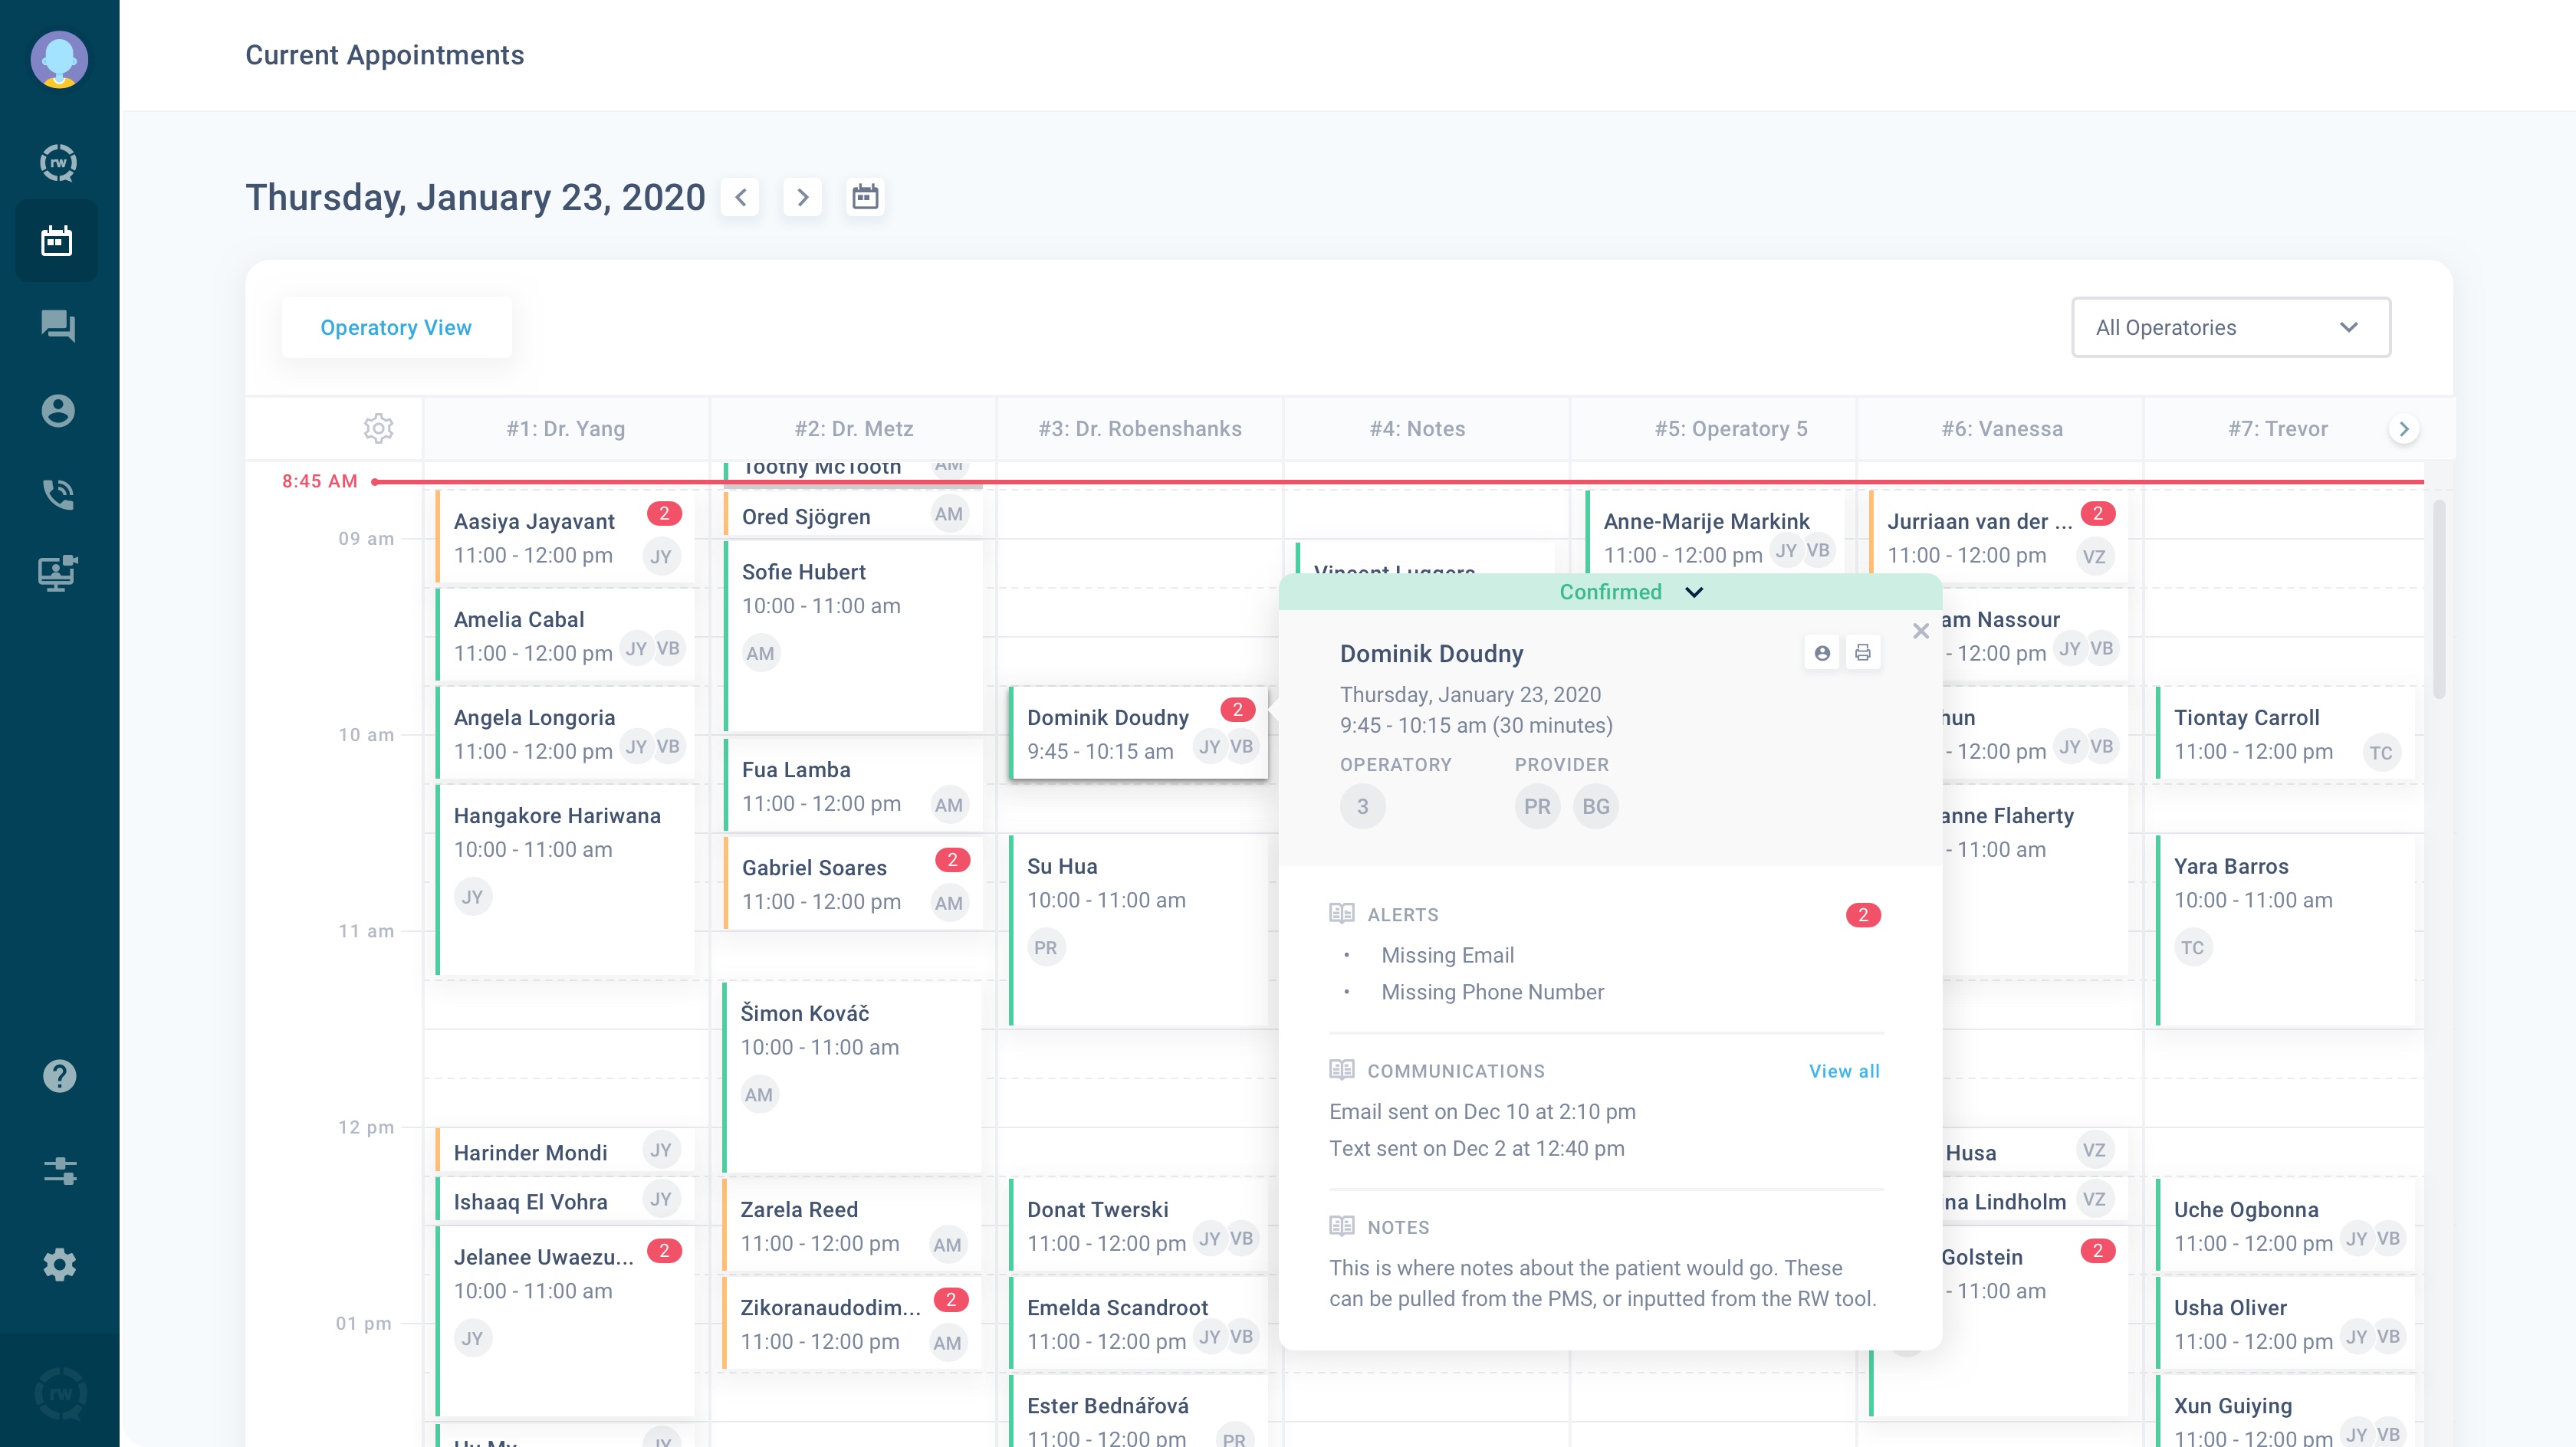Show next operatory columns arrow
Image resolution: width=2576 pixels, height=1447 pixels.
pos(2404,429)
